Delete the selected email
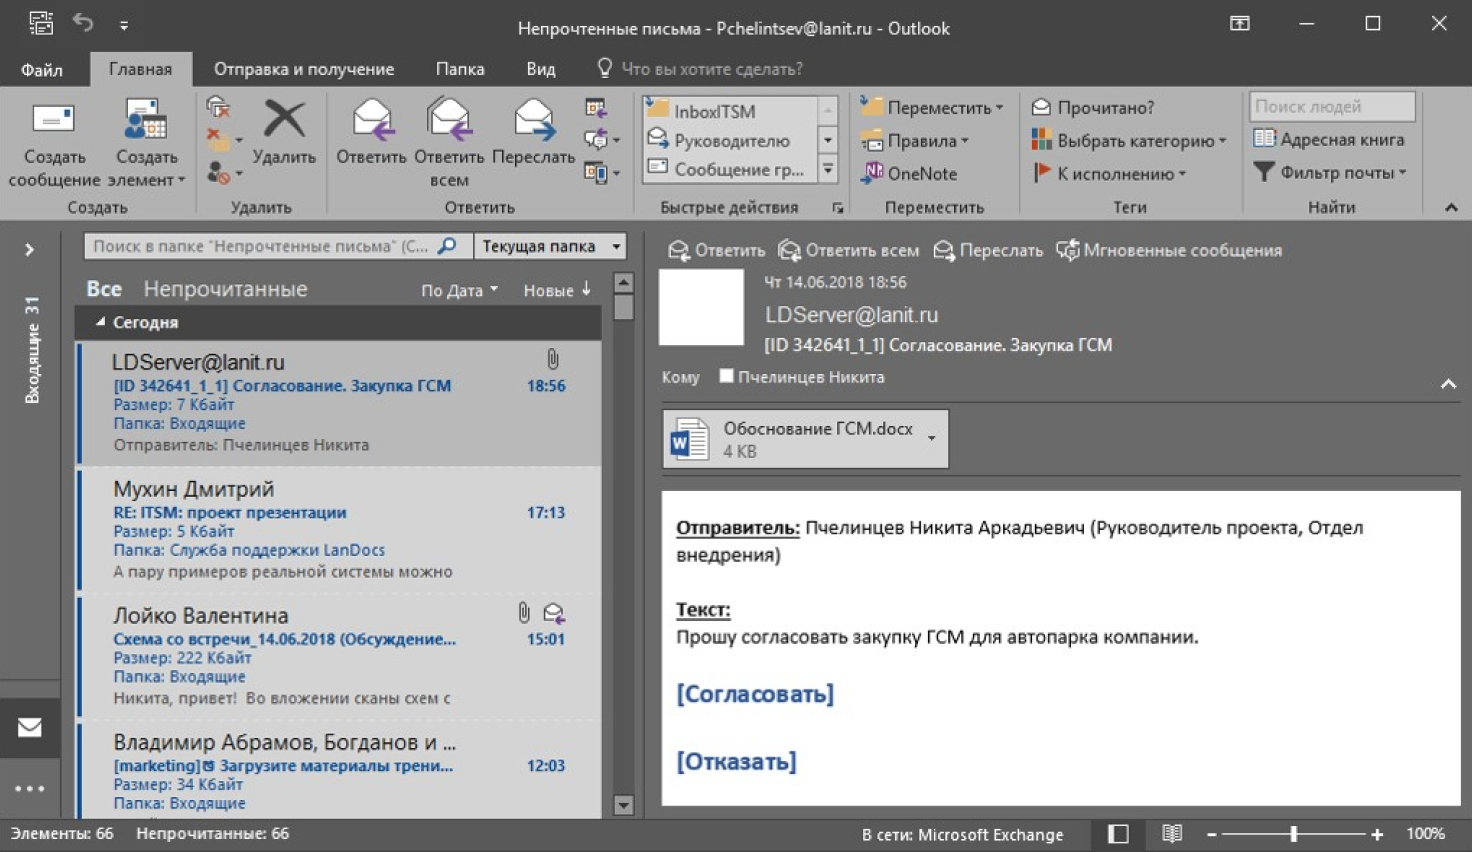Image resolution: width=1472 pixels, height=852 pixels. (284, 132)
